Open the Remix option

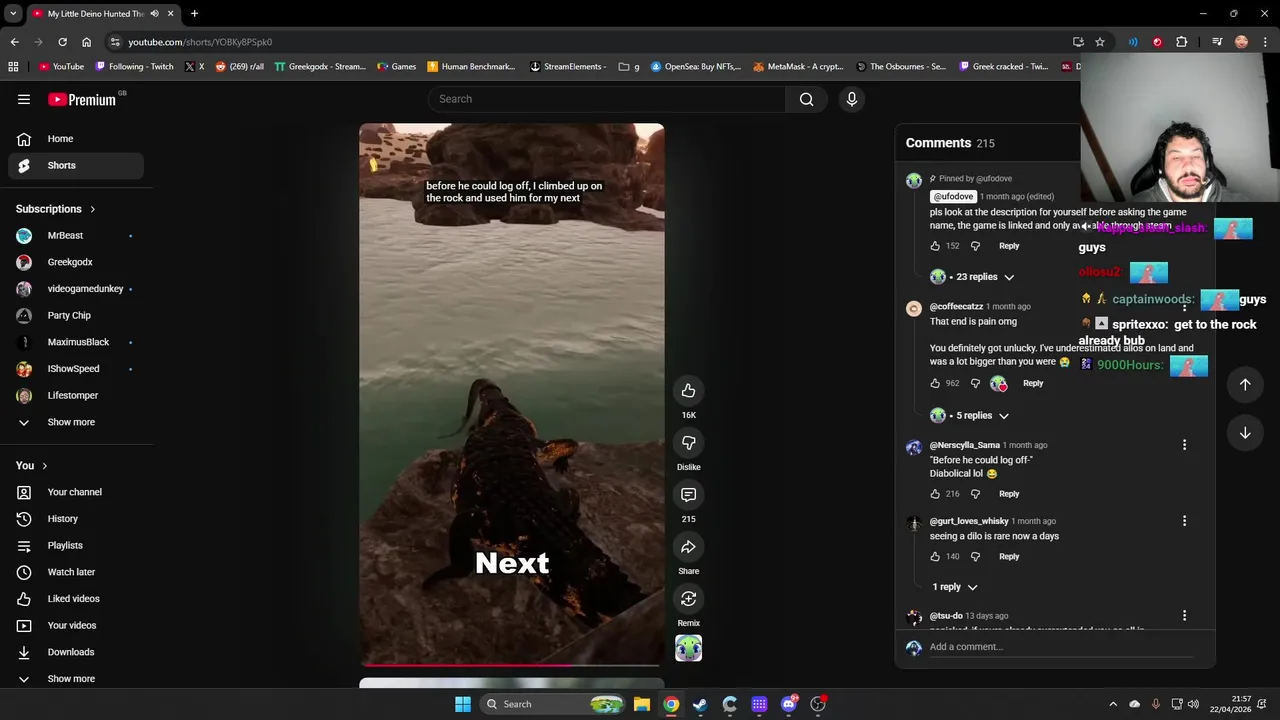point(688,598)
